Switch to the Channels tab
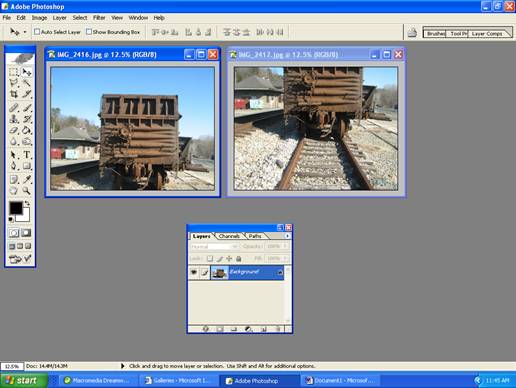 229,236
